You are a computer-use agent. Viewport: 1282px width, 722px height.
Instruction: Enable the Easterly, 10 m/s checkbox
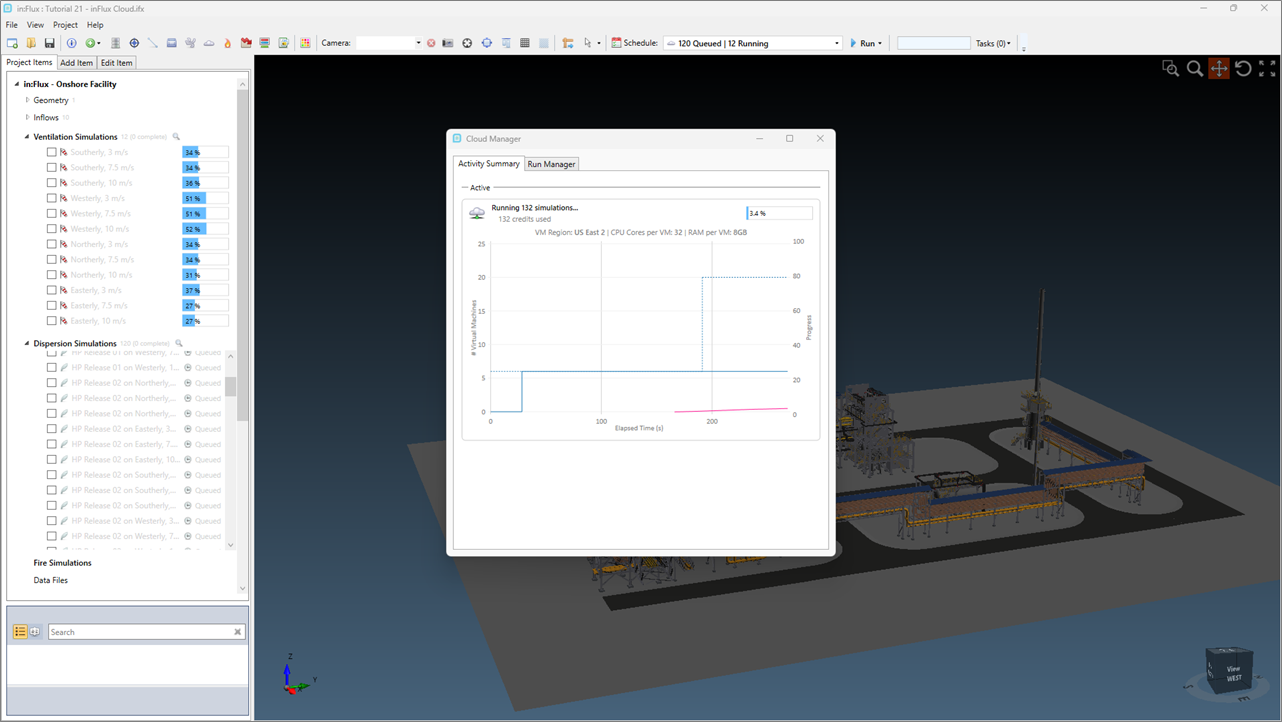click(x=52, y=321)
